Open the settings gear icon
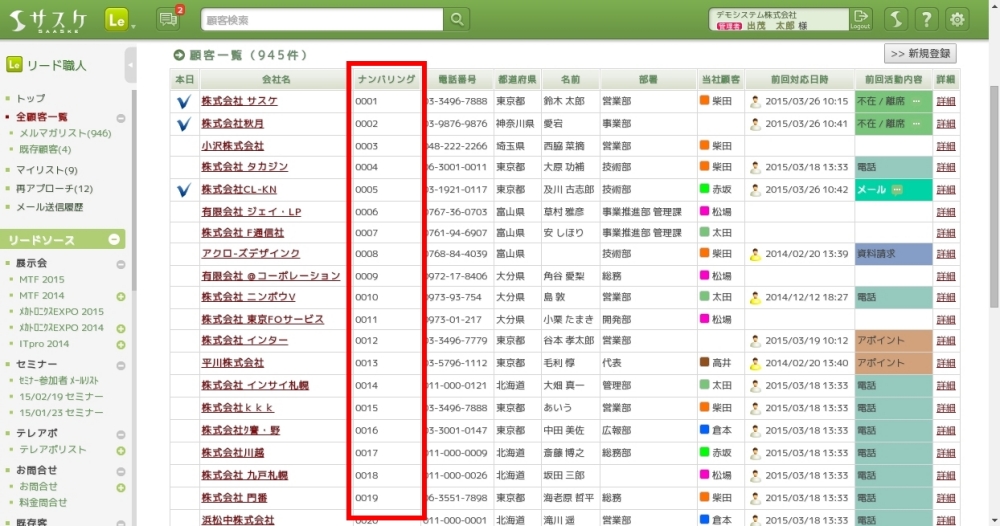 pyautogui.click(x=958, y=19)
